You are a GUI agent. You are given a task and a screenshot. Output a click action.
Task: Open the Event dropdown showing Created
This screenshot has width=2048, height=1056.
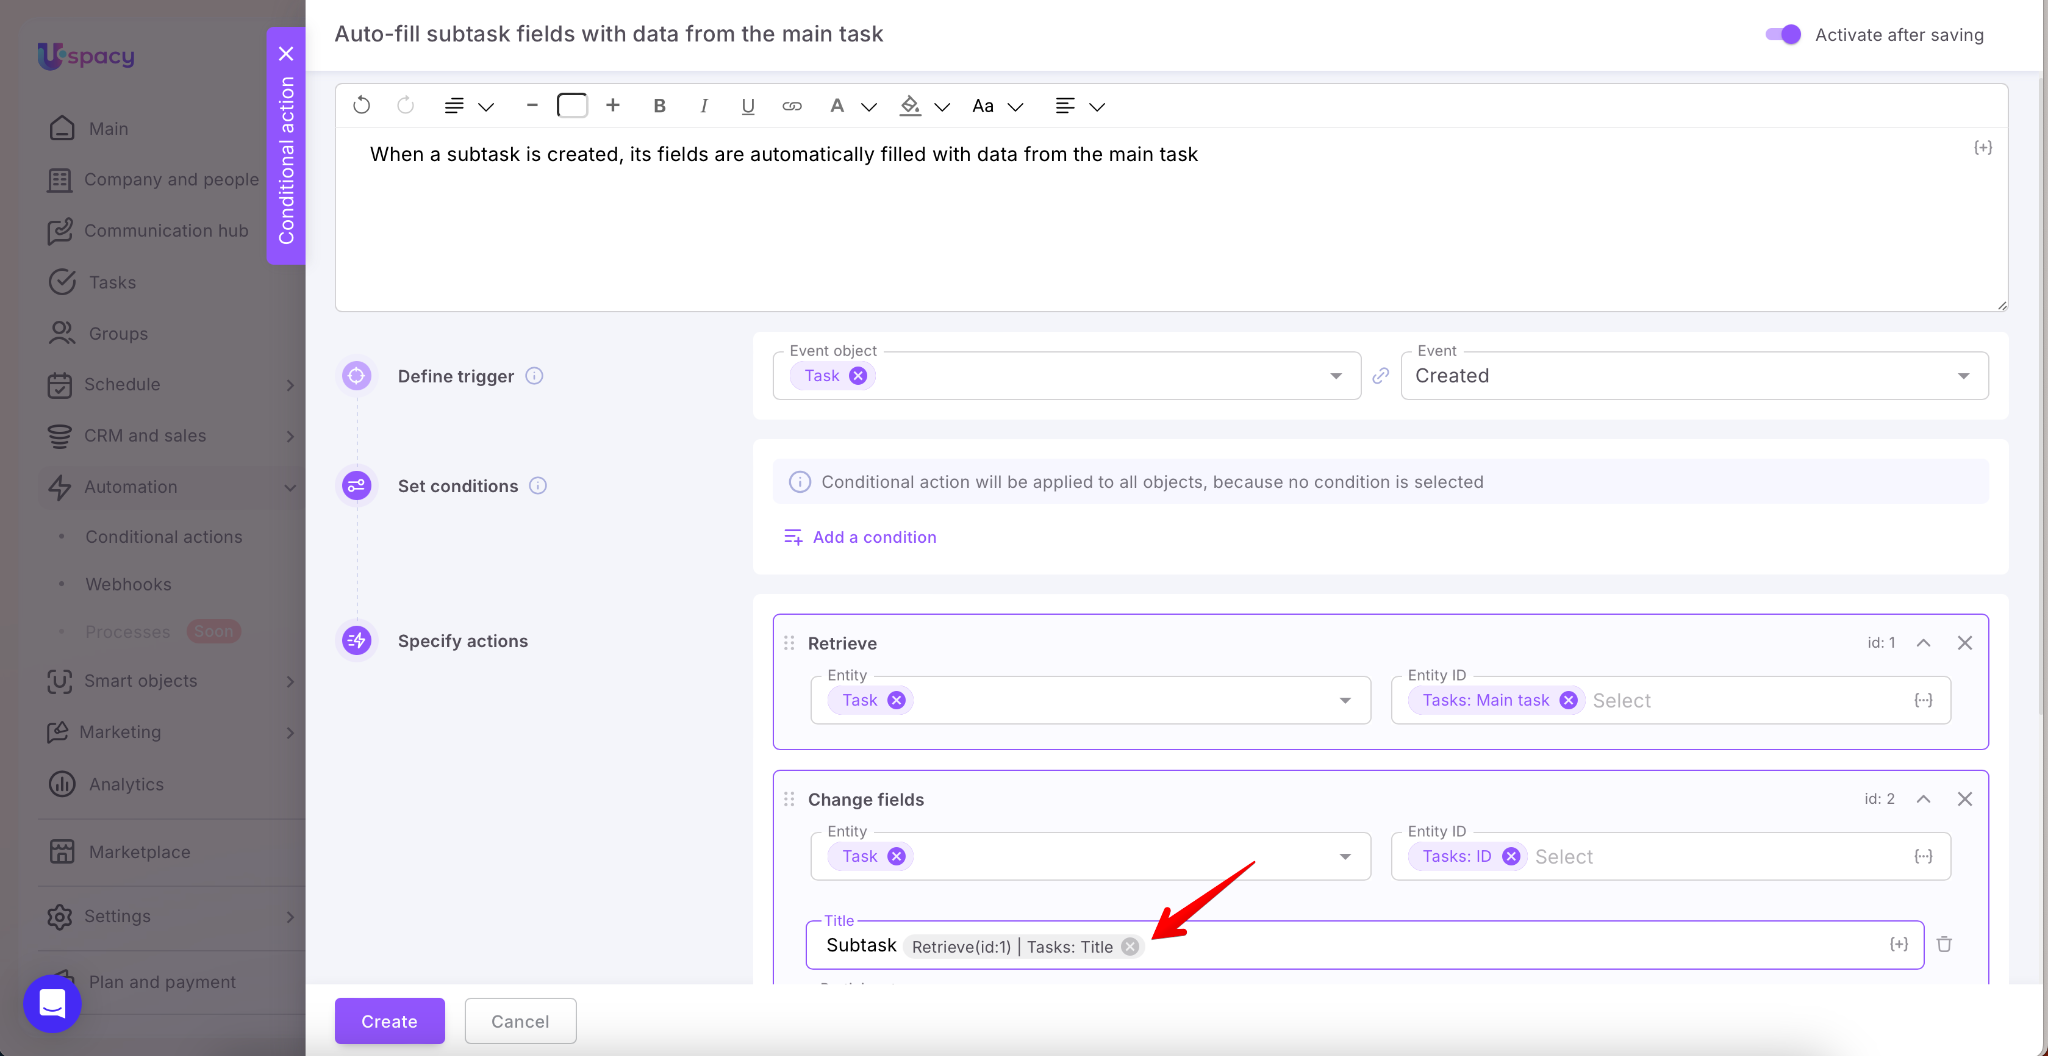[1694, 376]
